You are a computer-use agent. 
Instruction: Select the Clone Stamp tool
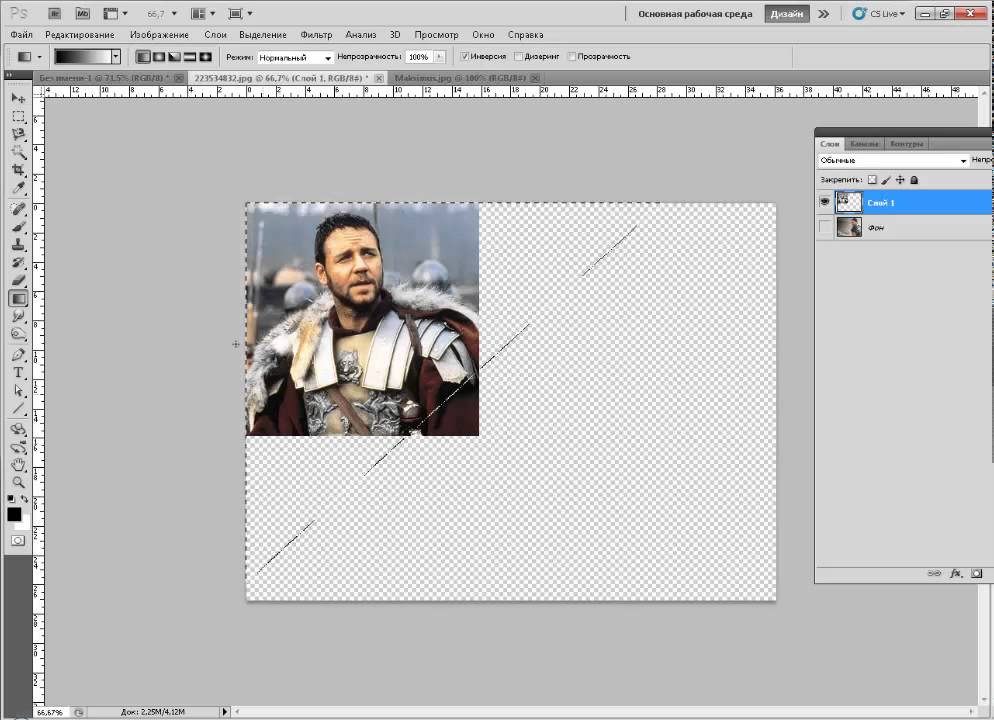pos(18,245)
